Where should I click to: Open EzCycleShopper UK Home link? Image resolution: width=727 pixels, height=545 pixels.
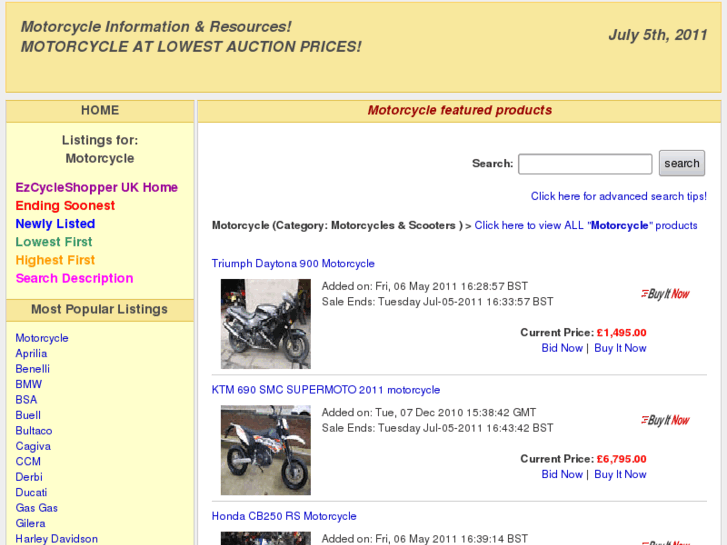point(96,187)
